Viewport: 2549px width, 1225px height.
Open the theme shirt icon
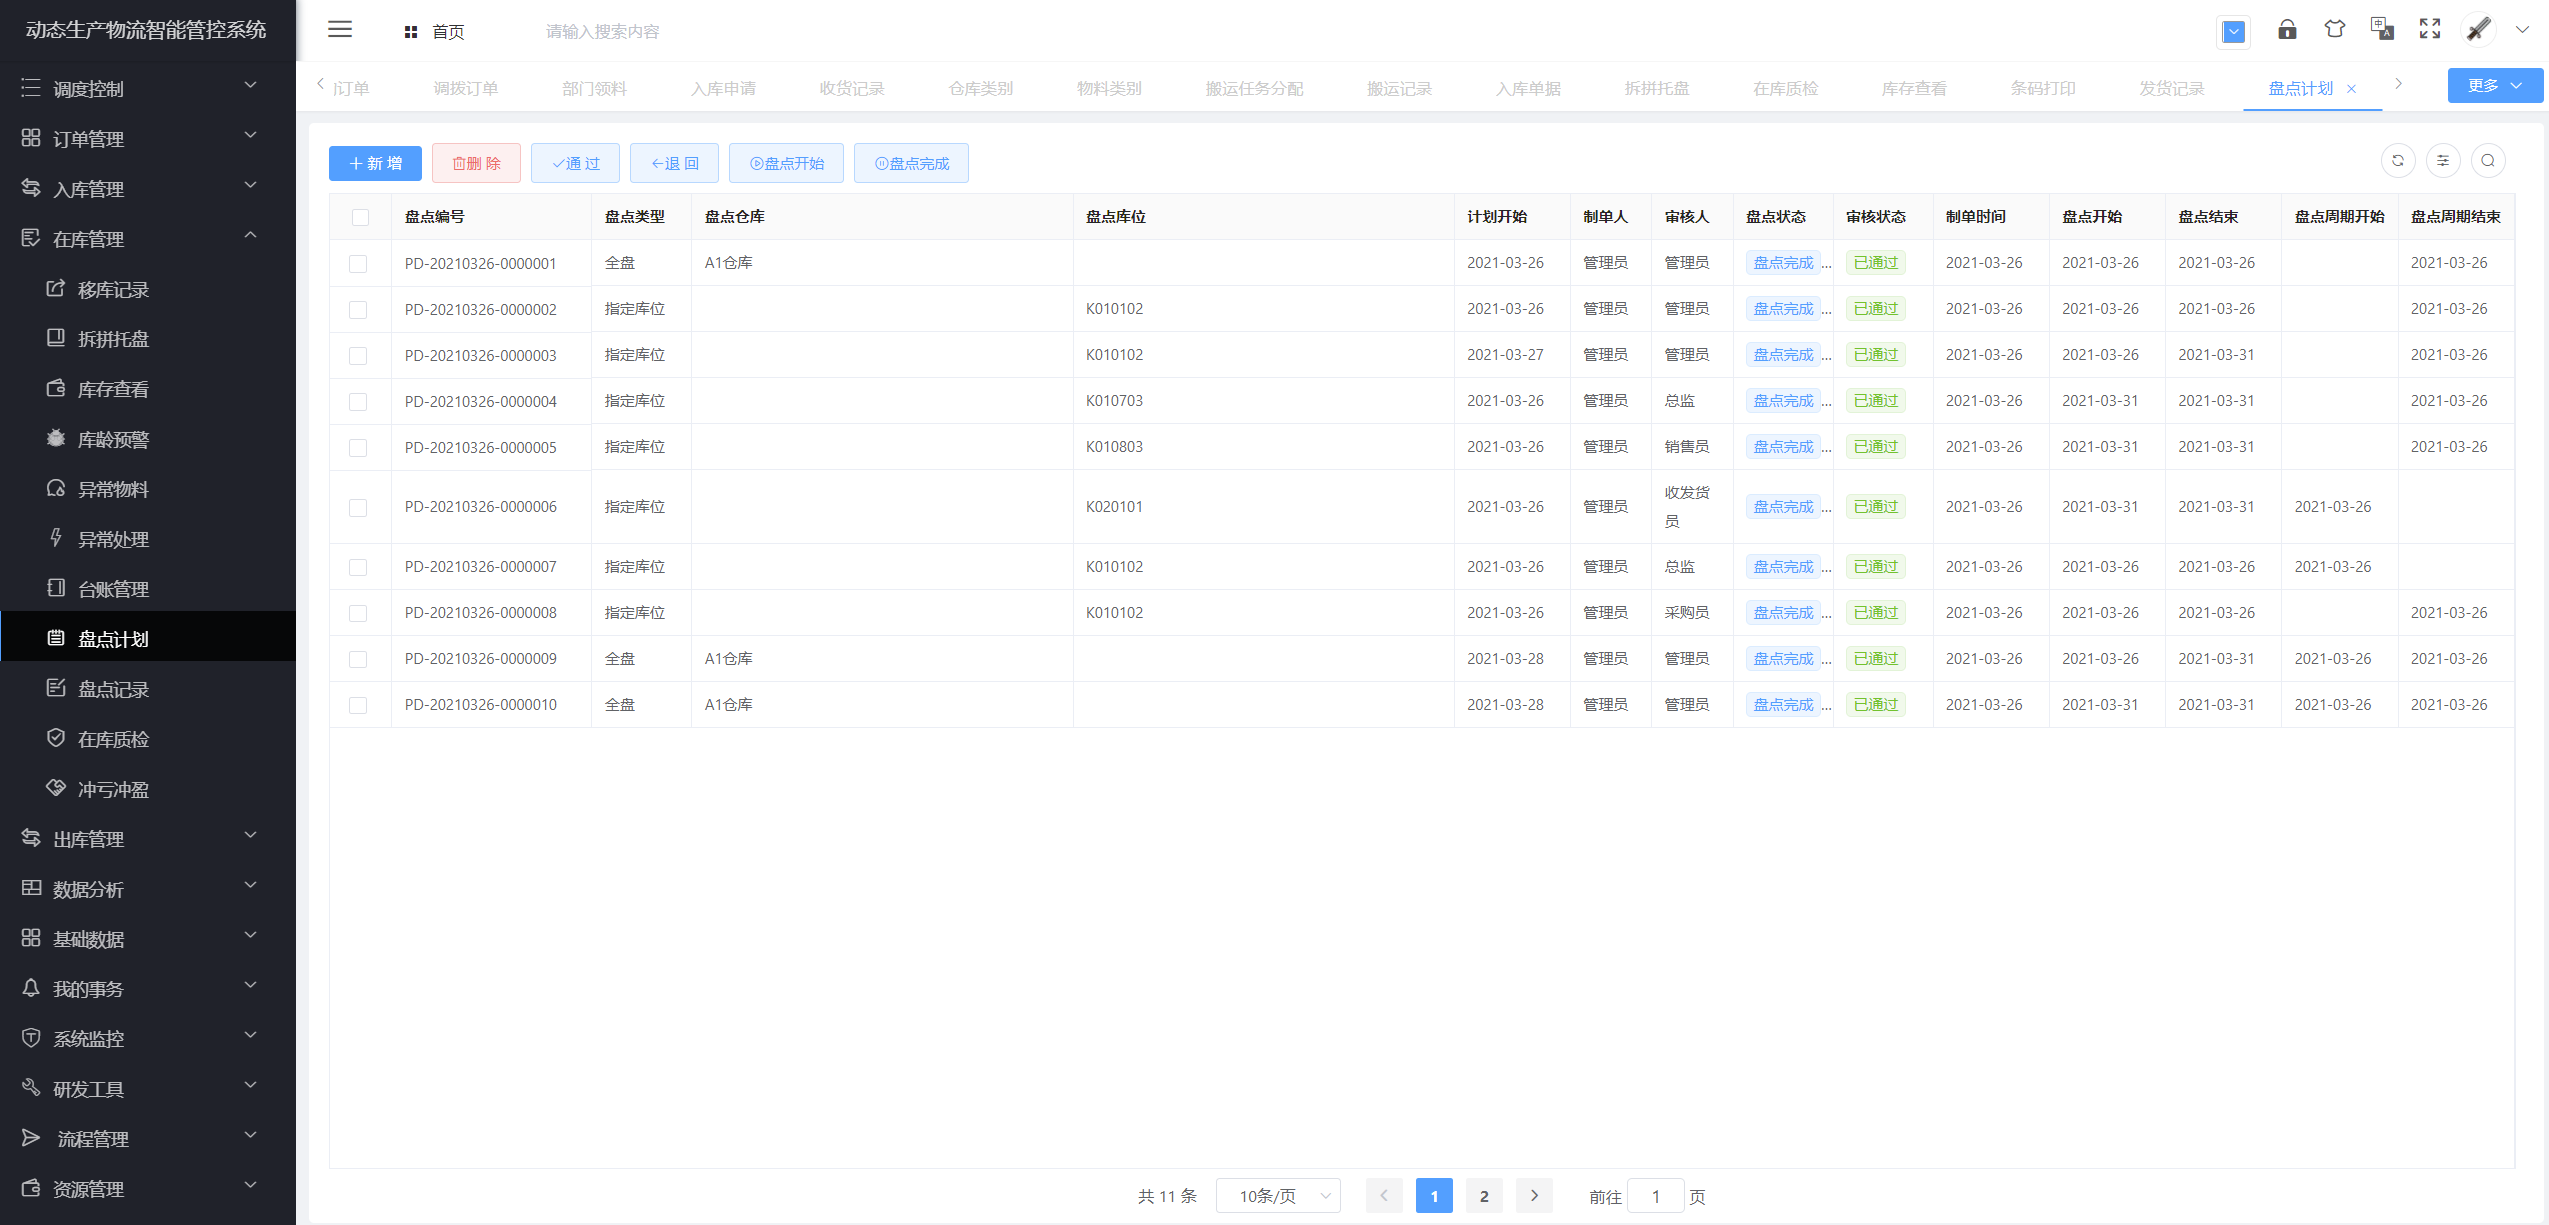(2335, 30)
